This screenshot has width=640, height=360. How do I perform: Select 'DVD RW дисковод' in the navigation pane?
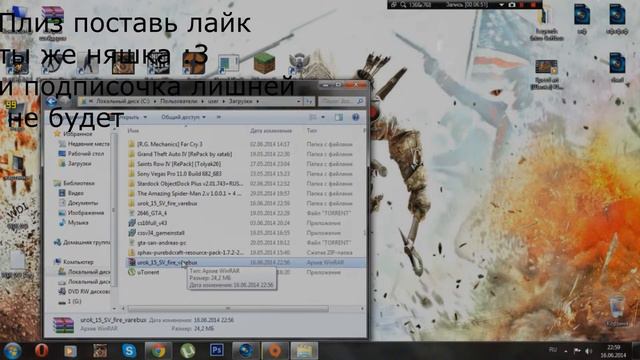(x=84, y=291)
